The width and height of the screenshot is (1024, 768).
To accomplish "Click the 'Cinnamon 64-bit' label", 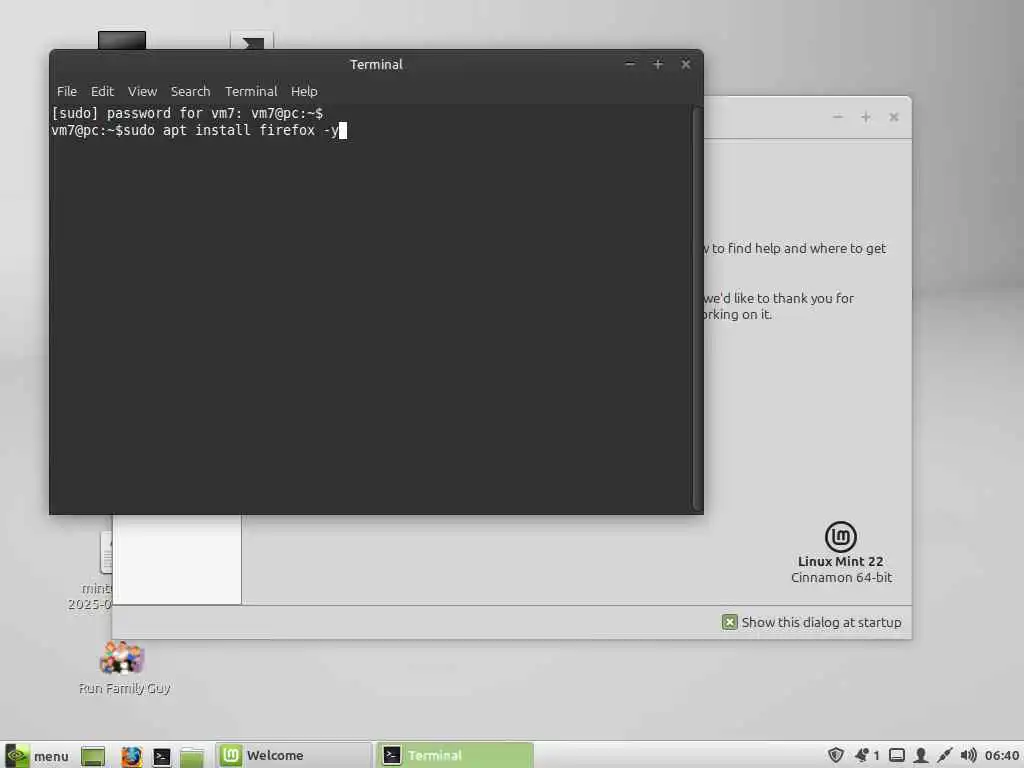I will (841, 578).
